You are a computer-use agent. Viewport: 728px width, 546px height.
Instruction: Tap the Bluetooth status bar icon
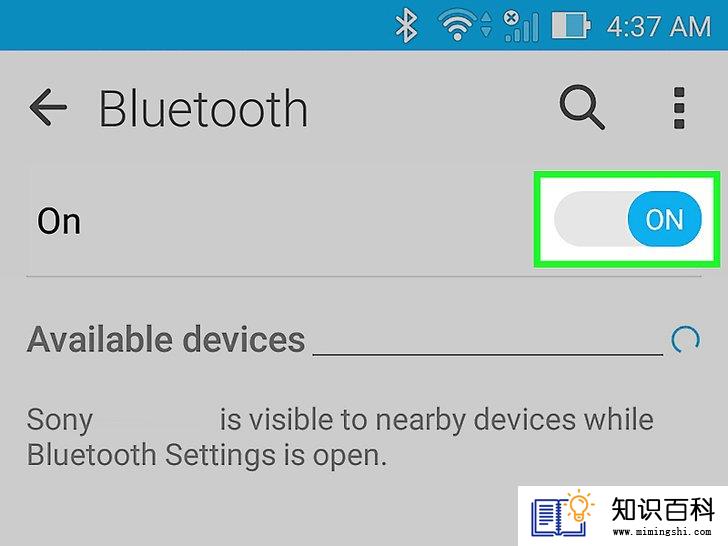[406, 26]
